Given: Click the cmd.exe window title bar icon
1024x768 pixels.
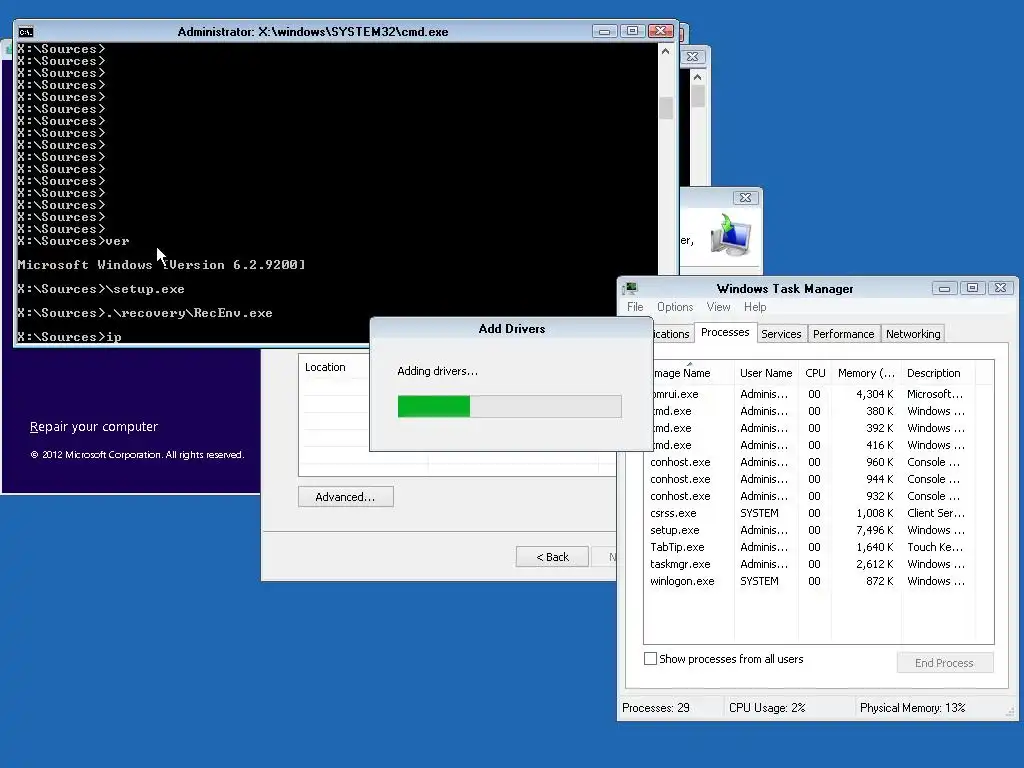Looking at the screenshot, I should point(26,32).
